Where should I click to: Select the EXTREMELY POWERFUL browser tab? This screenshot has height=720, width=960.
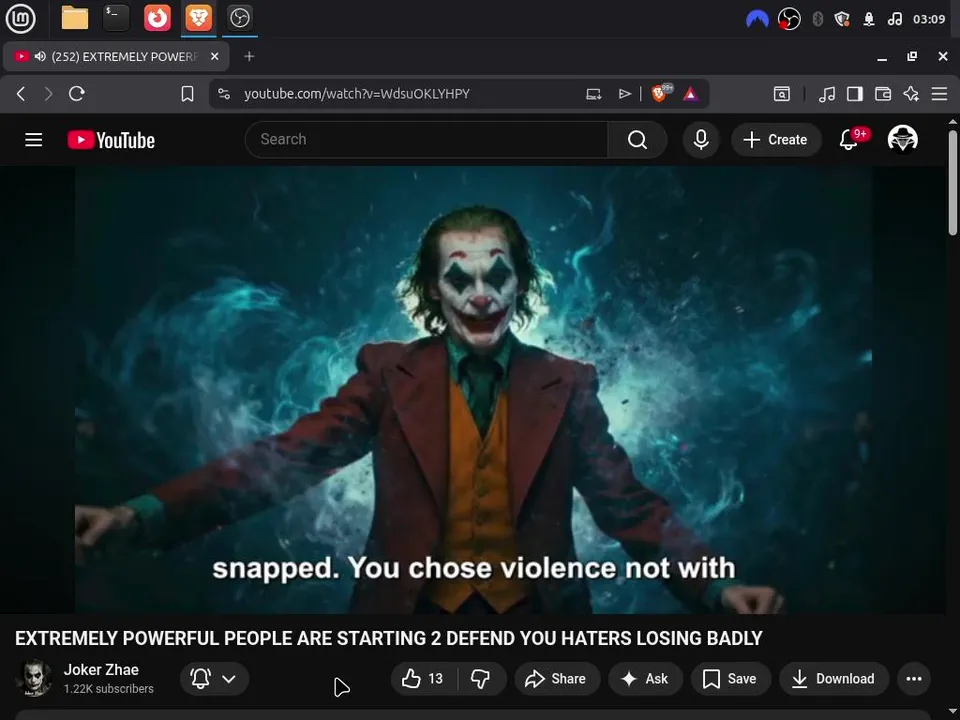[116, 56]
